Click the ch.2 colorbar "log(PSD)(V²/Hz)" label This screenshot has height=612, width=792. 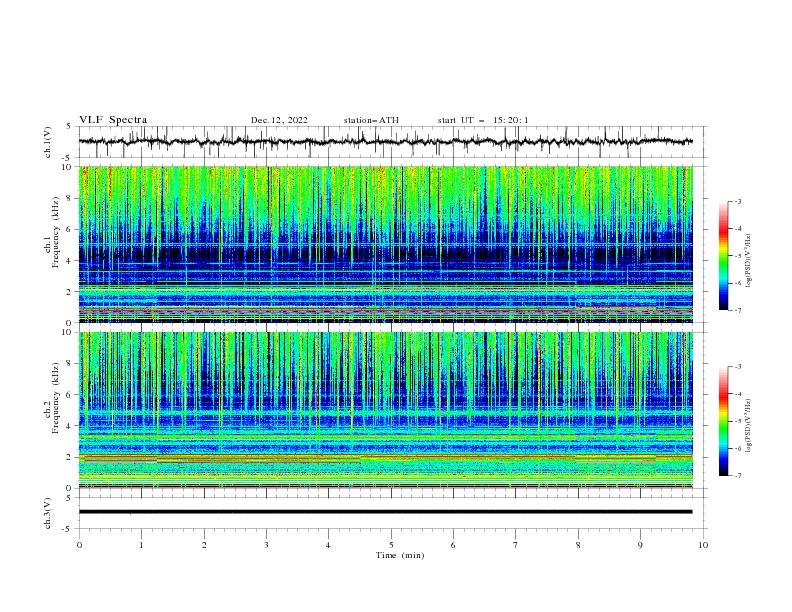pyautogui.click(x=749, y=426)
